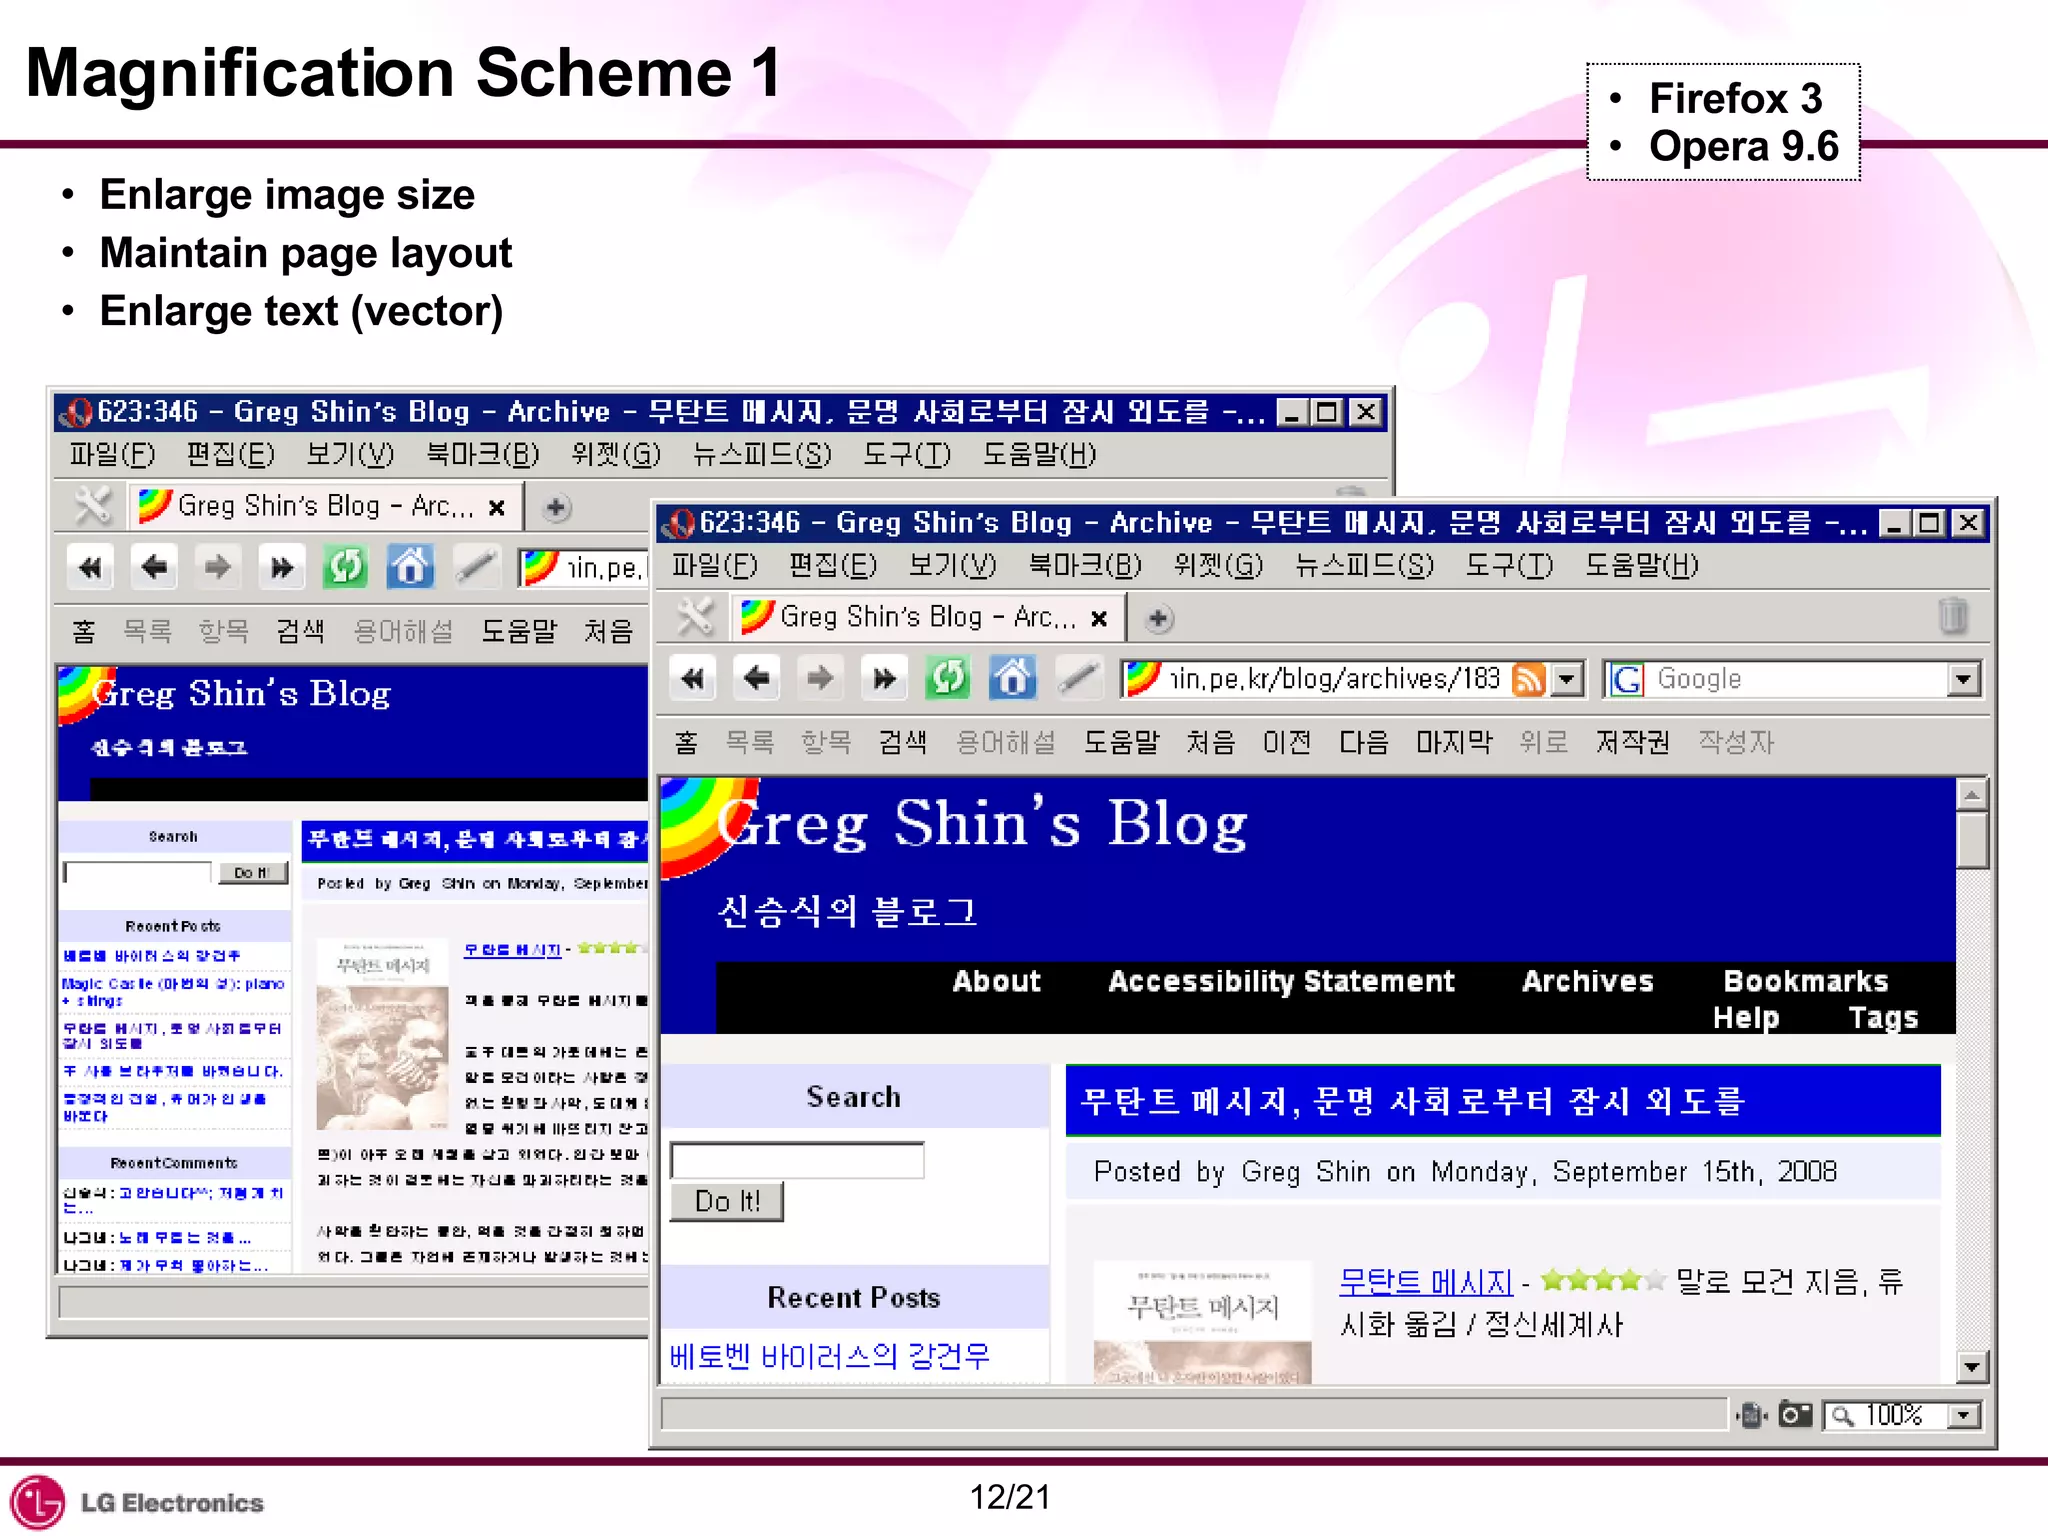2048x1536 pixels.
Task: Click the blog Search text field in the front window
Action: tap(797, 1161)
